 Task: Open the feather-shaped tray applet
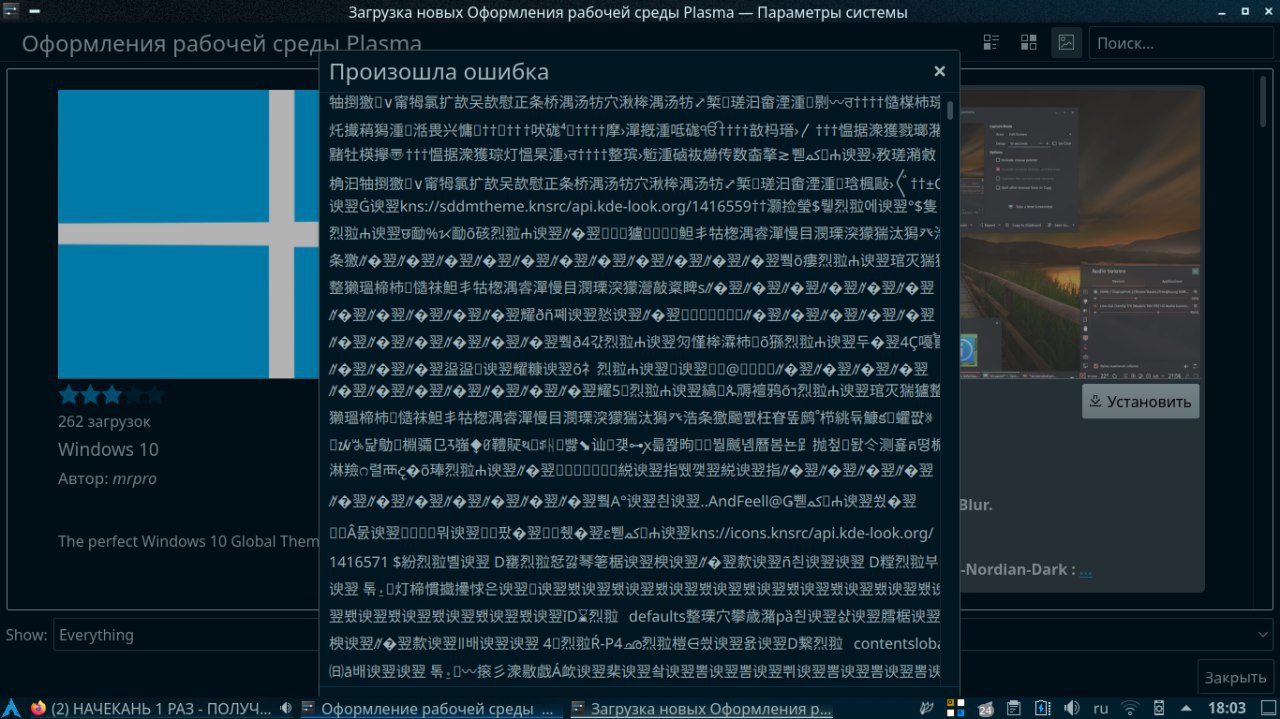[x=929, y=708]
